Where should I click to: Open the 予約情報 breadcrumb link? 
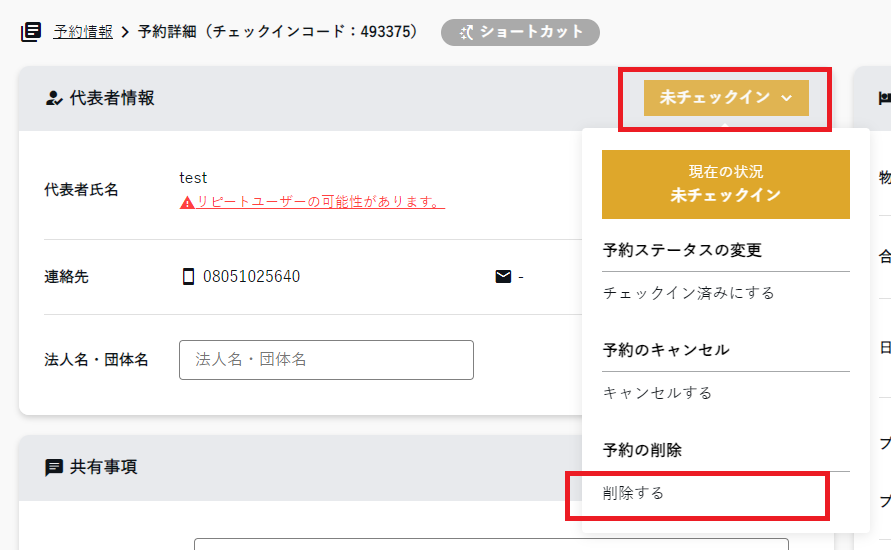83,32
